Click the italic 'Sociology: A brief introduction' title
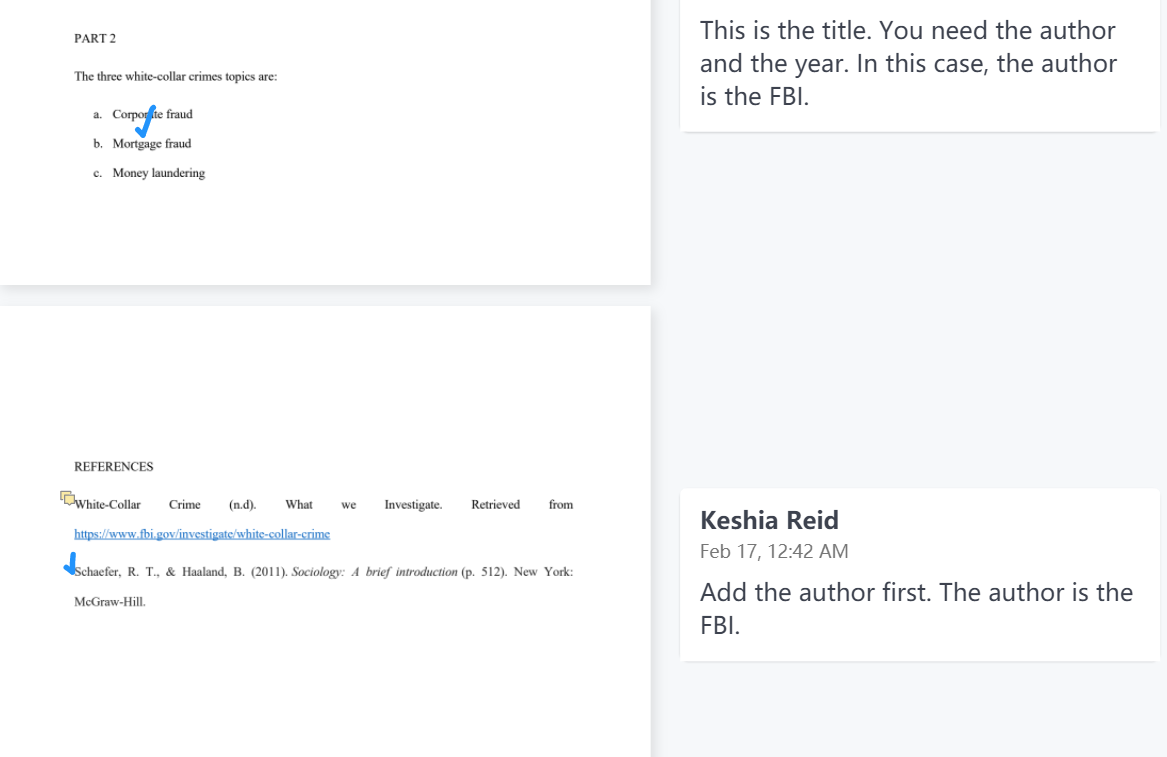 coord(374,572)
